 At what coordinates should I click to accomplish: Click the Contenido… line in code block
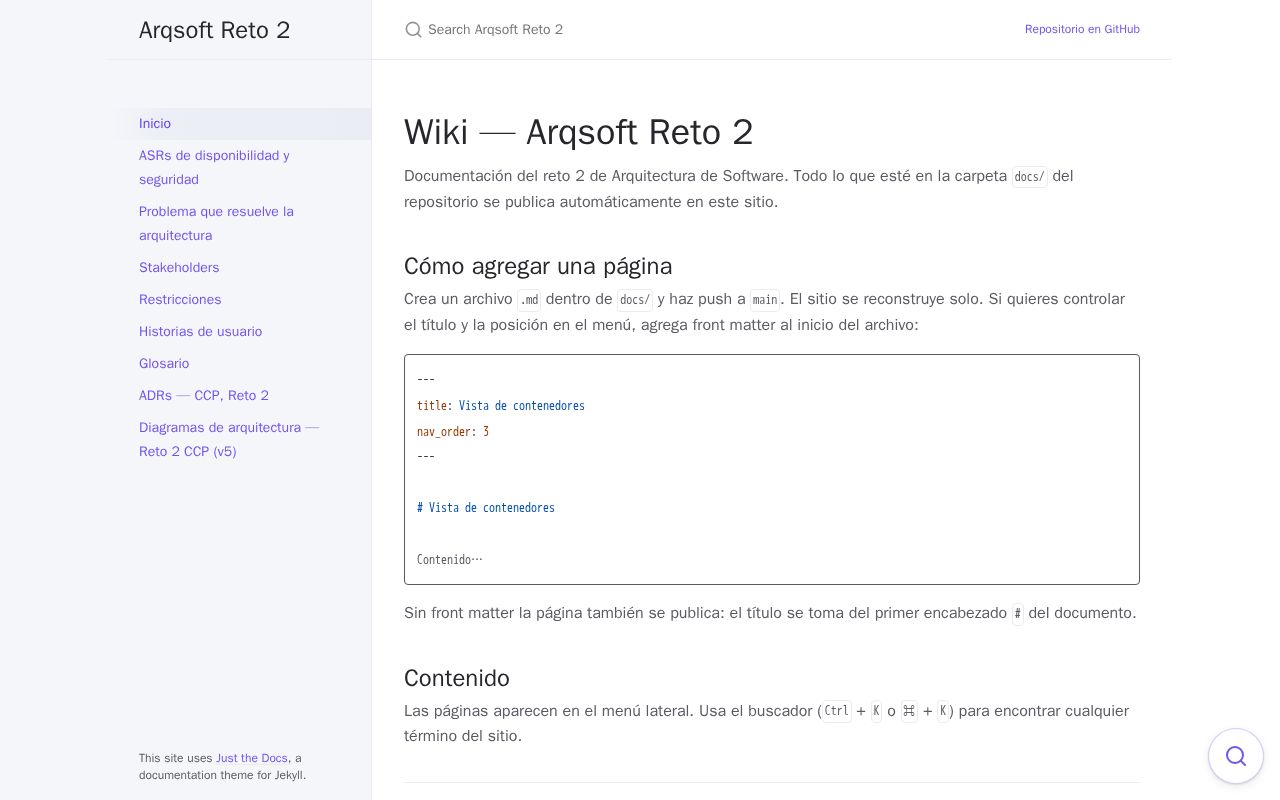[450, 560]
